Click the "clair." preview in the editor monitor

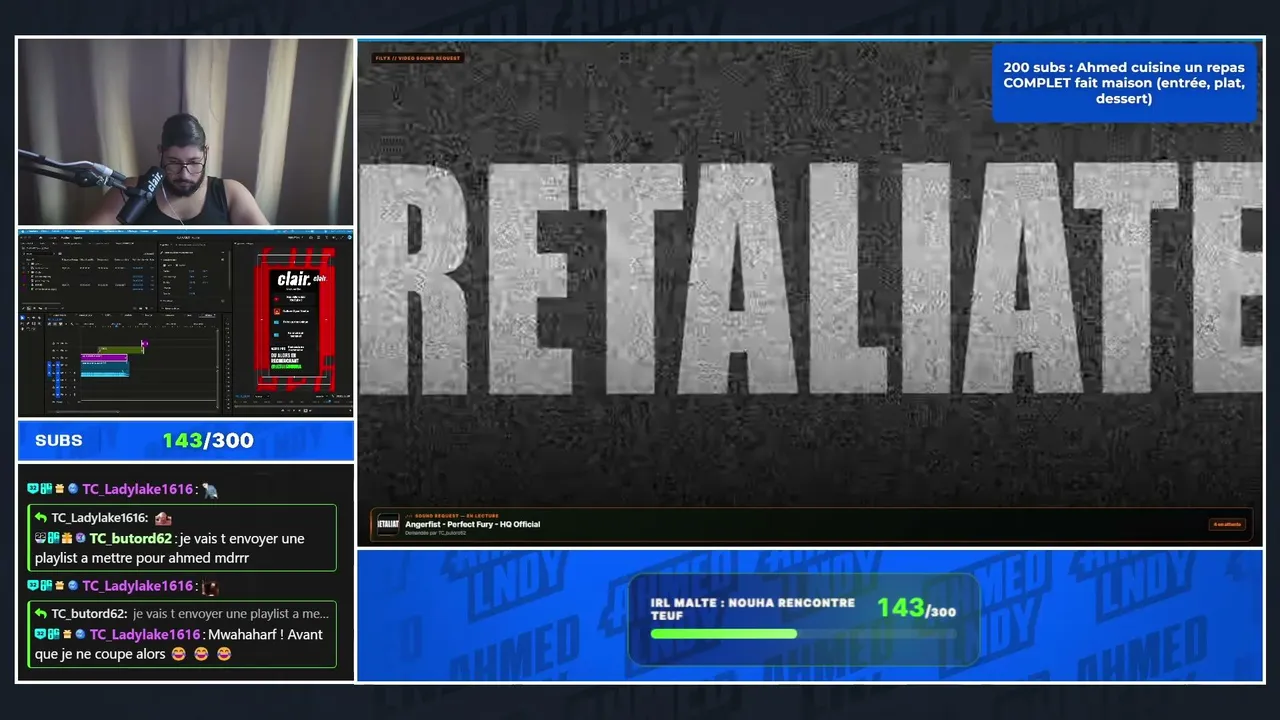[x=294, y=319]
